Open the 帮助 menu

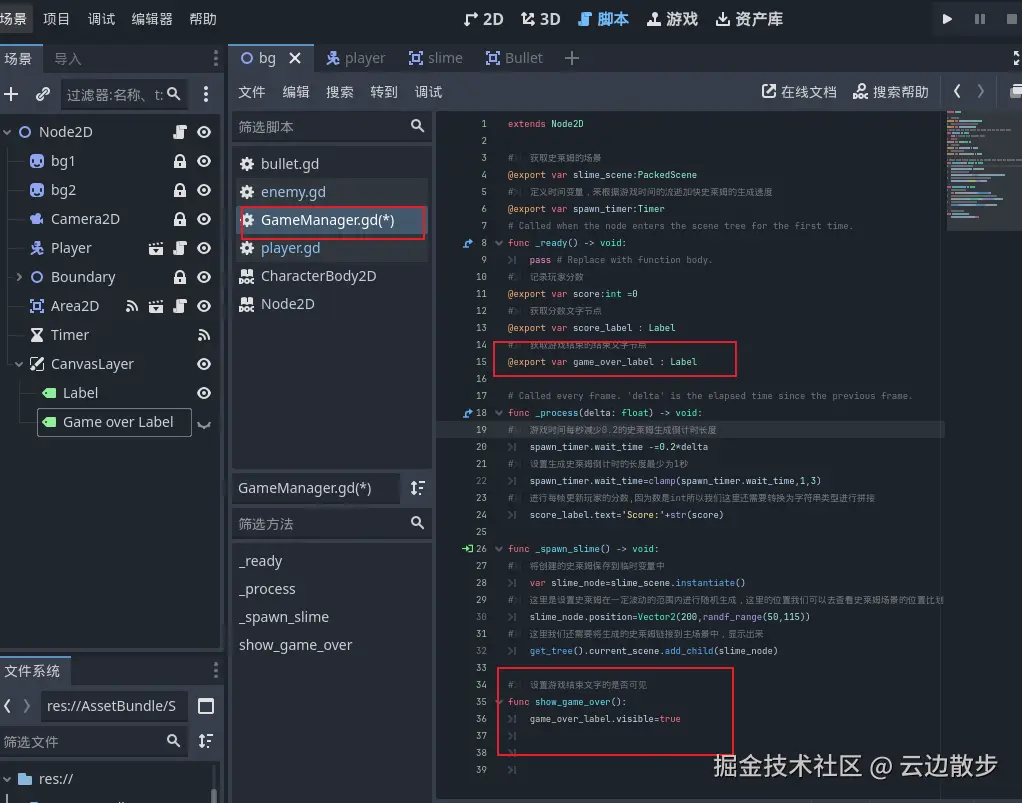(x=203, y=19)
